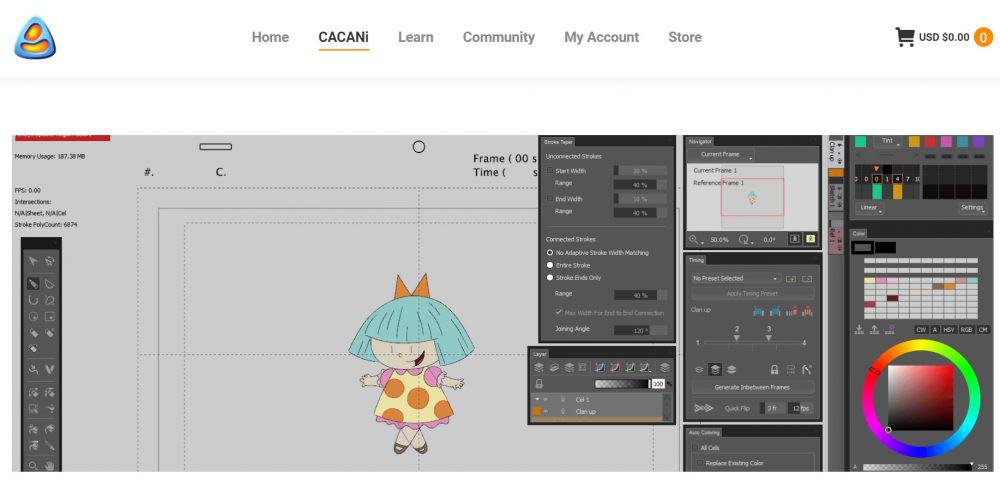Pick a hue on the color wheel ring

[922, 345]
